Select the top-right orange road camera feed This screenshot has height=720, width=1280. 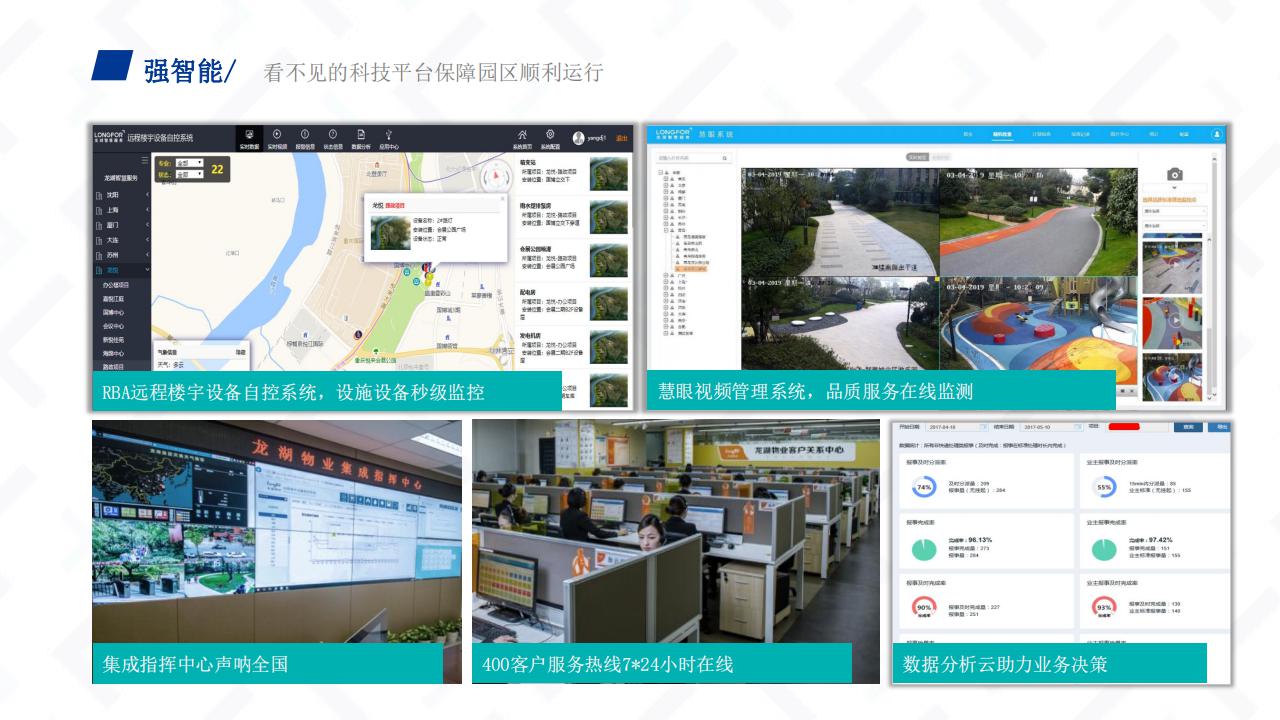[x=1037, y=220]
